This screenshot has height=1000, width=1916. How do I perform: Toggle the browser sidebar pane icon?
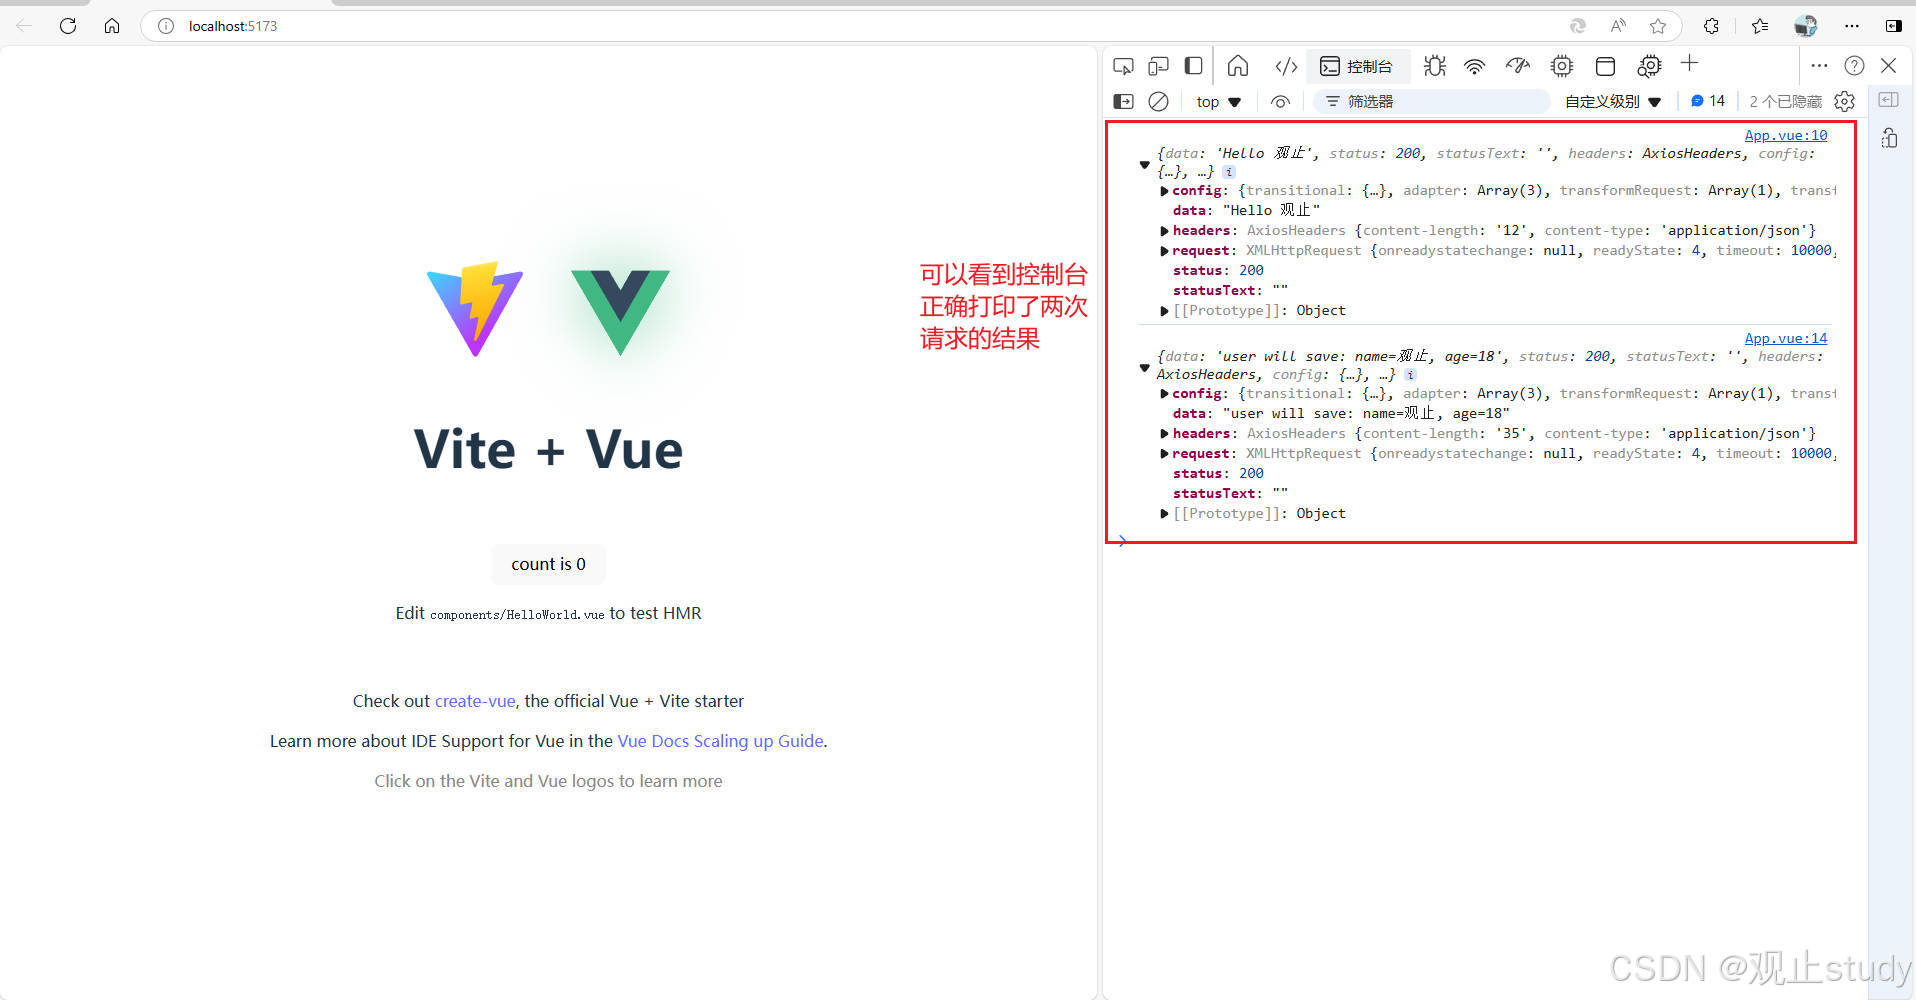coord(1893,26)
